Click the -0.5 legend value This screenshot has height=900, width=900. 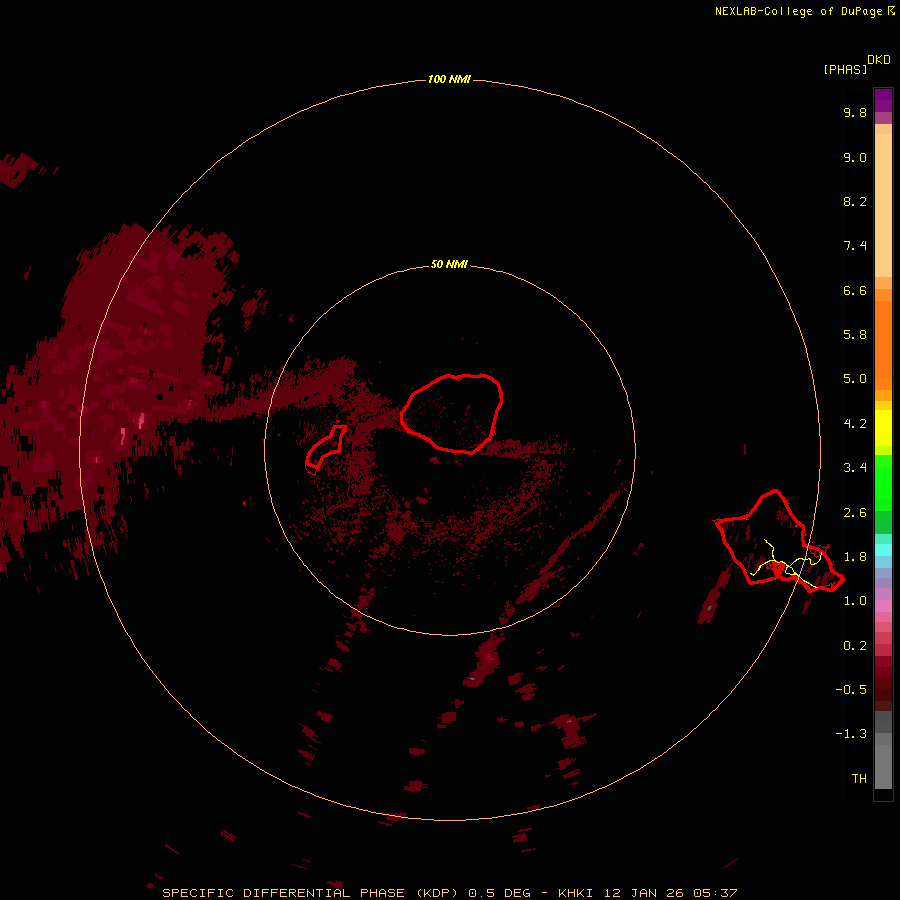tap(851, 690)
